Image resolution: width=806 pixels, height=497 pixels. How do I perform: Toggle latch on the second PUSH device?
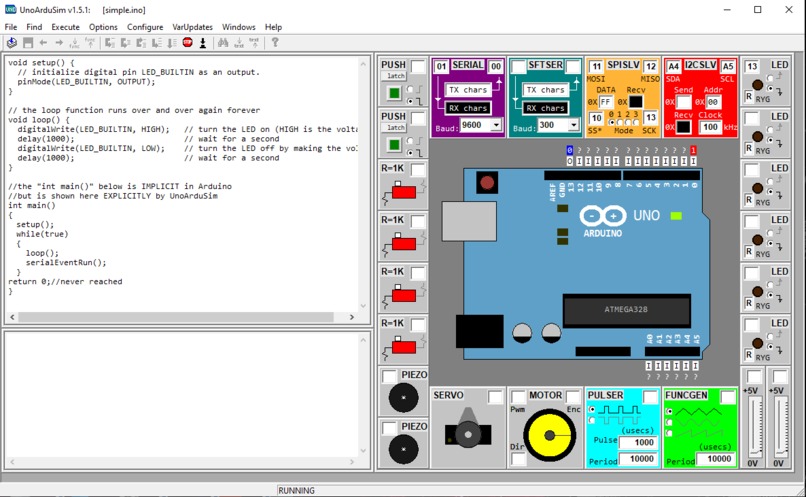tap(395, 127)
